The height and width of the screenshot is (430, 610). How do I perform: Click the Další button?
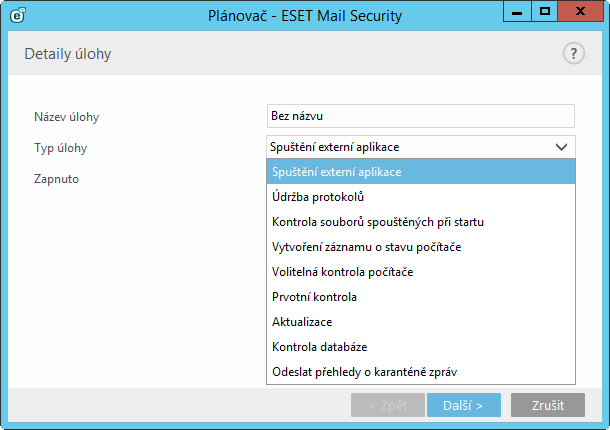click(464, 405)
